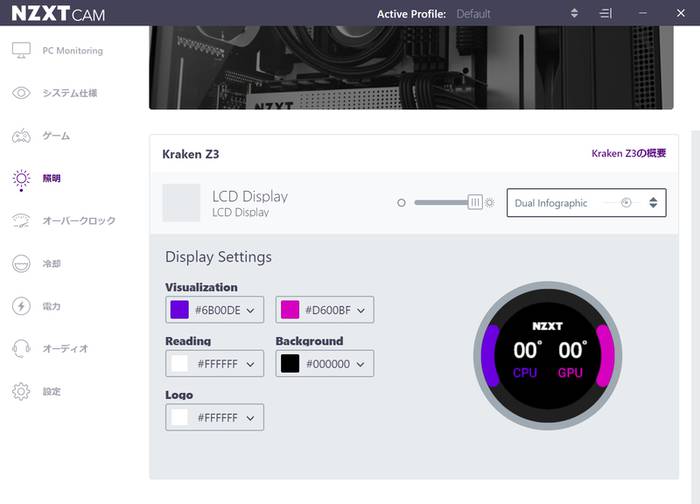Click minimum brightness circle icon
Image resolution: width=700 pixels, height=504 pixels.
pyautogui.click(x=401, y=203)
